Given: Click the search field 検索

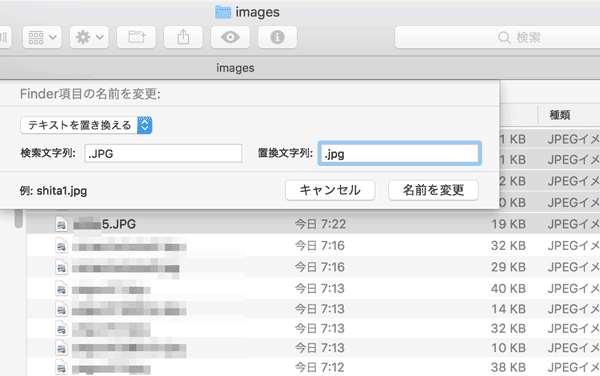Looking at the screenshot, I should pyautogui.click(x=497, y=37).
